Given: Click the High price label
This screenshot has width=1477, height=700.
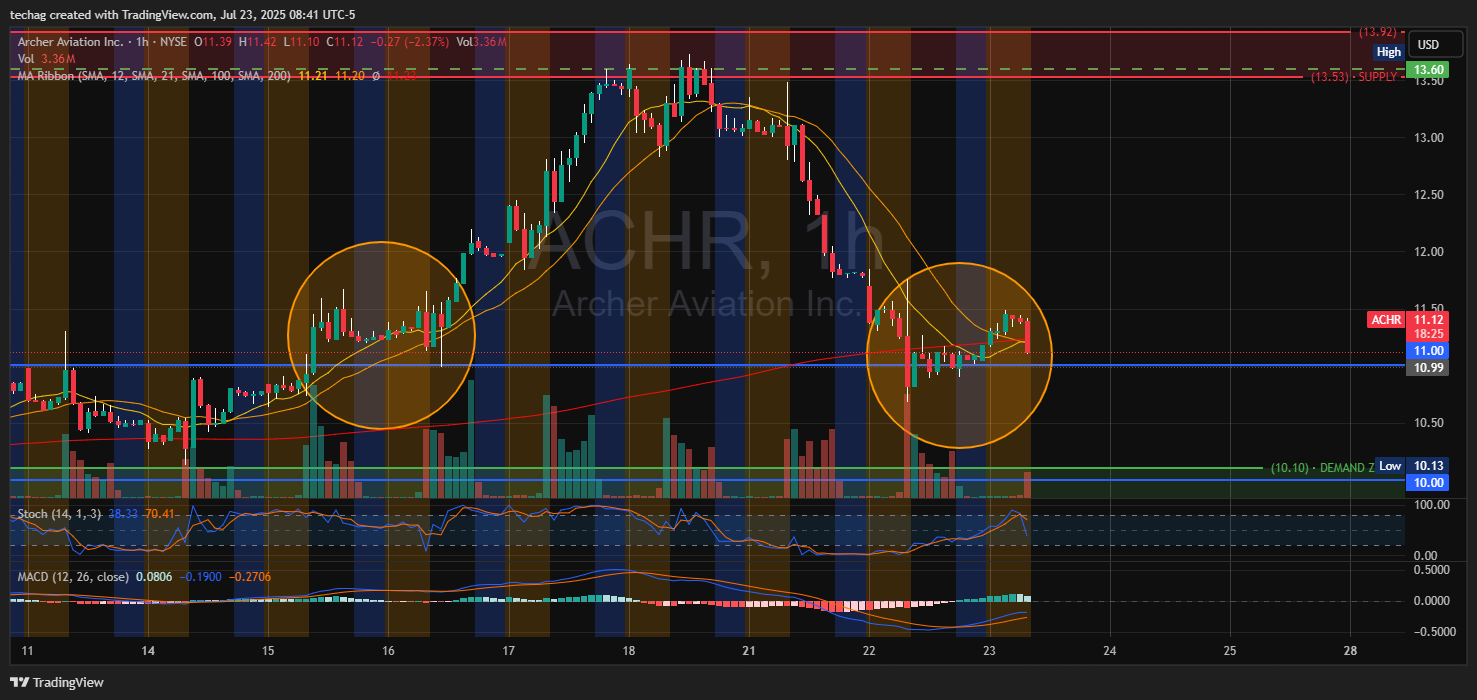Looking at the screenshot, I should (x=1389, y=52).
